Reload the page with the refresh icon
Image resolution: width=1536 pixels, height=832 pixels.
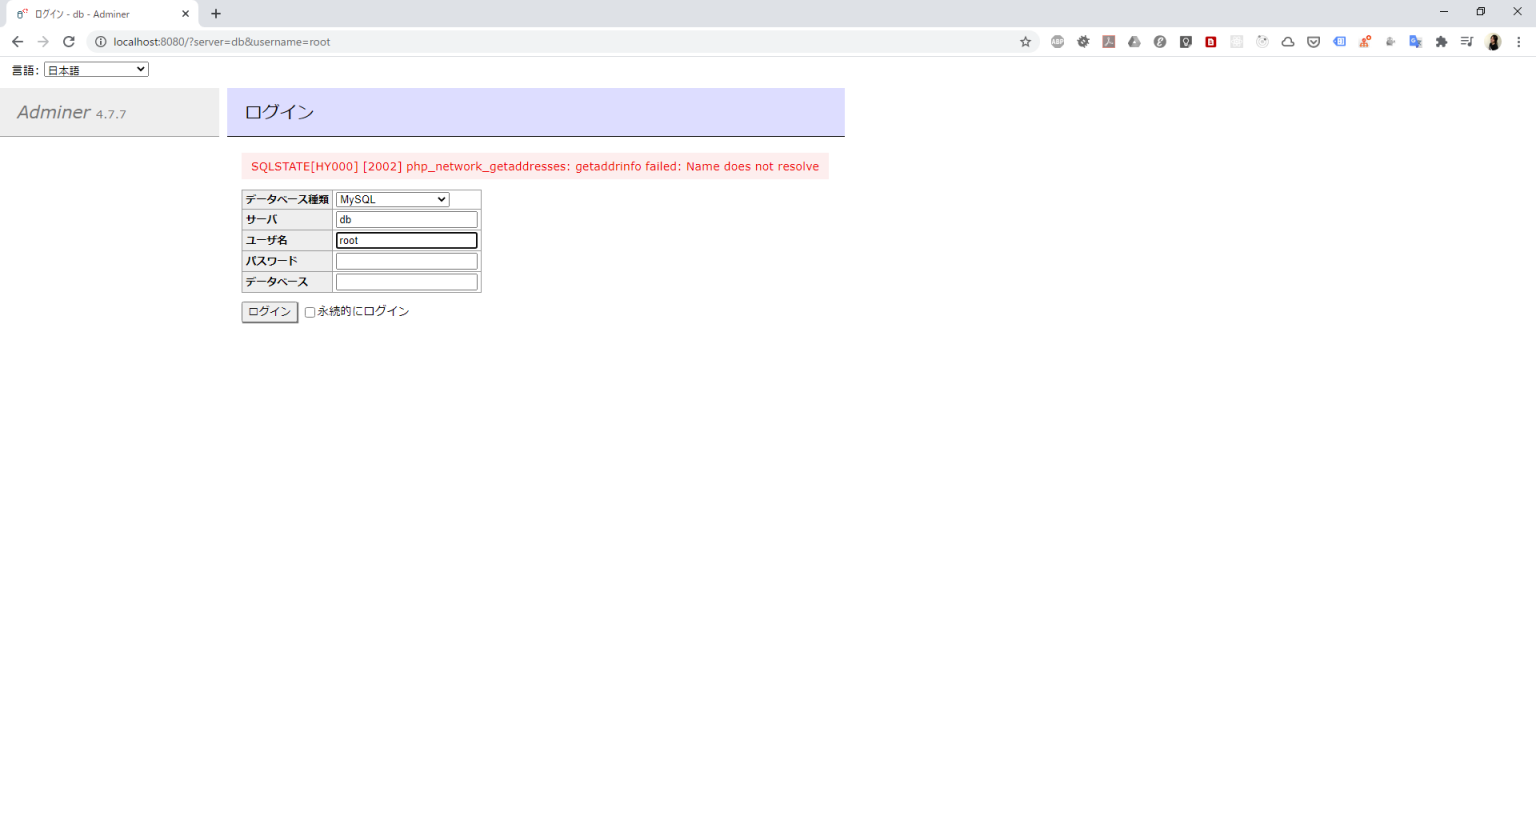[x=69, y=42]
